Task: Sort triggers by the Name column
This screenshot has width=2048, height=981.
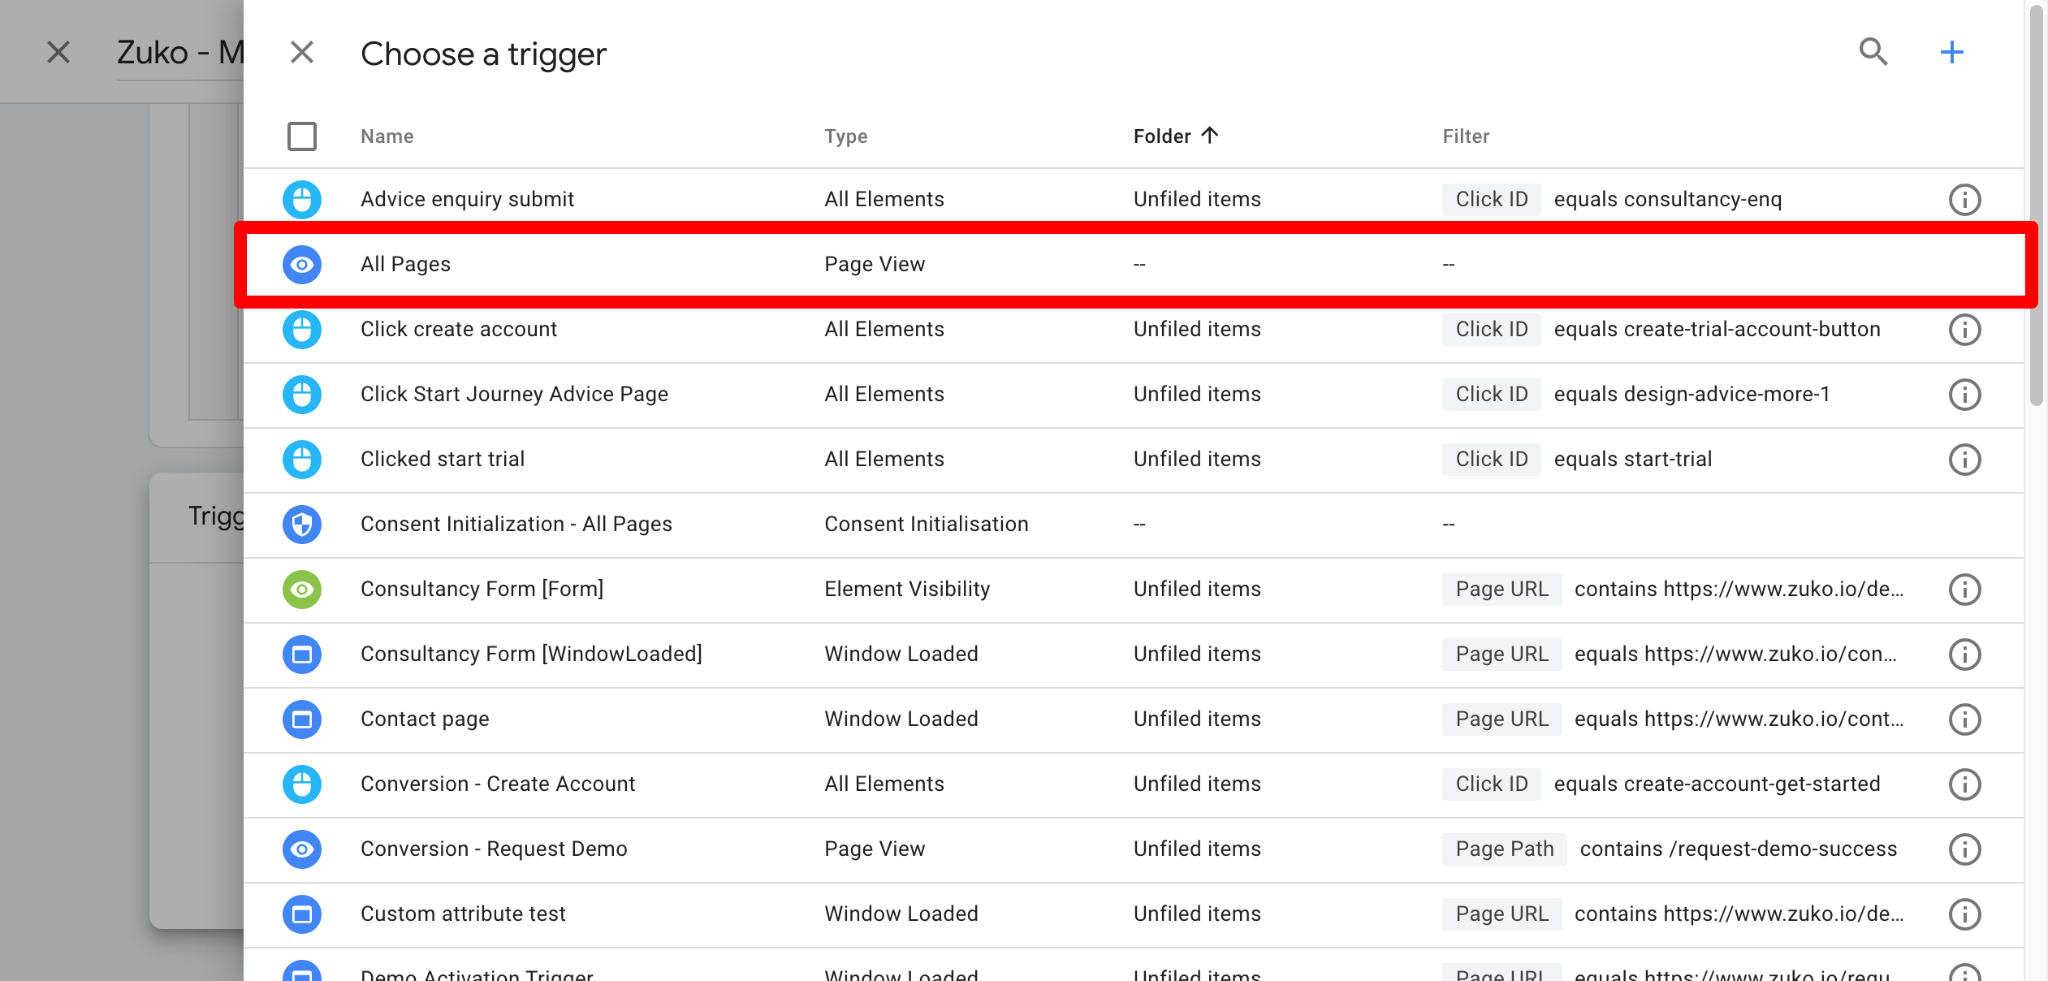Action: (386, 136)
